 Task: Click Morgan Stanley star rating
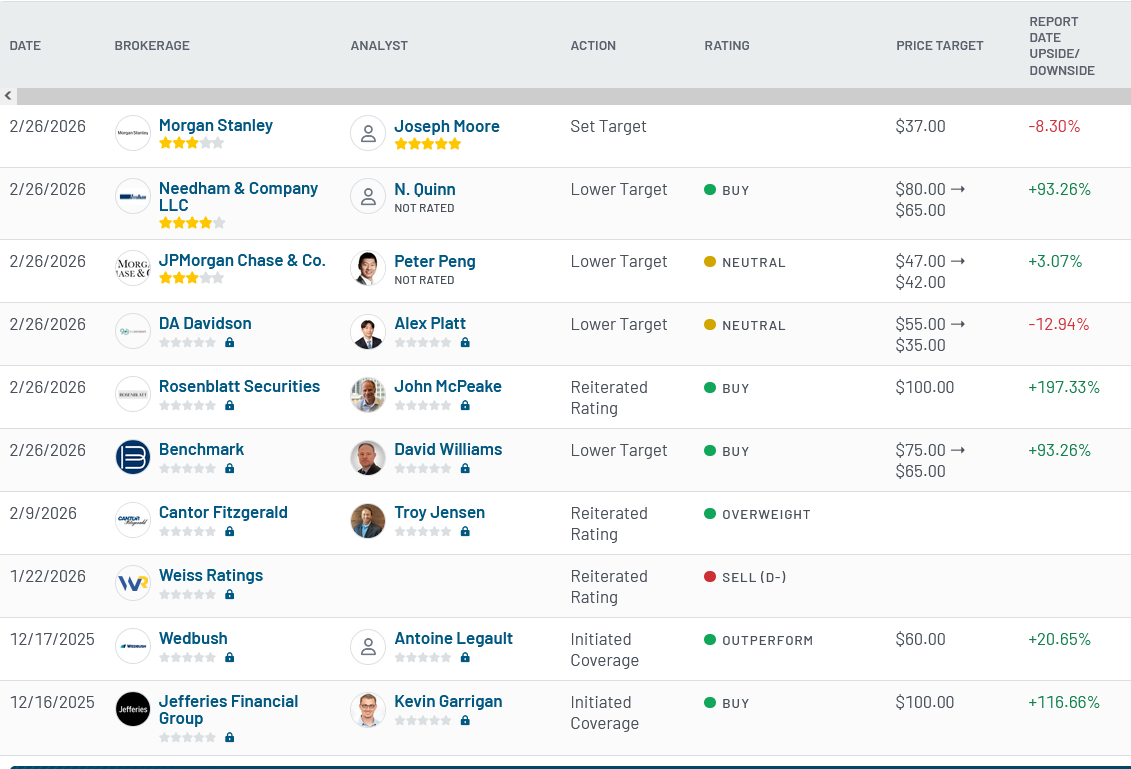(191, 143)
